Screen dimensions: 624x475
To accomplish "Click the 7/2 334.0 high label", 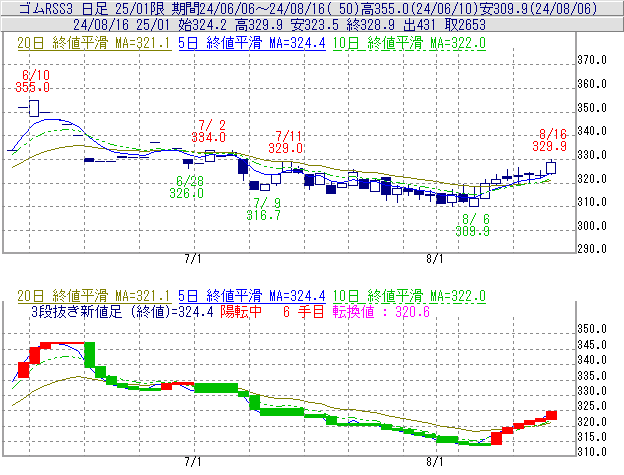I will point(209,131).
